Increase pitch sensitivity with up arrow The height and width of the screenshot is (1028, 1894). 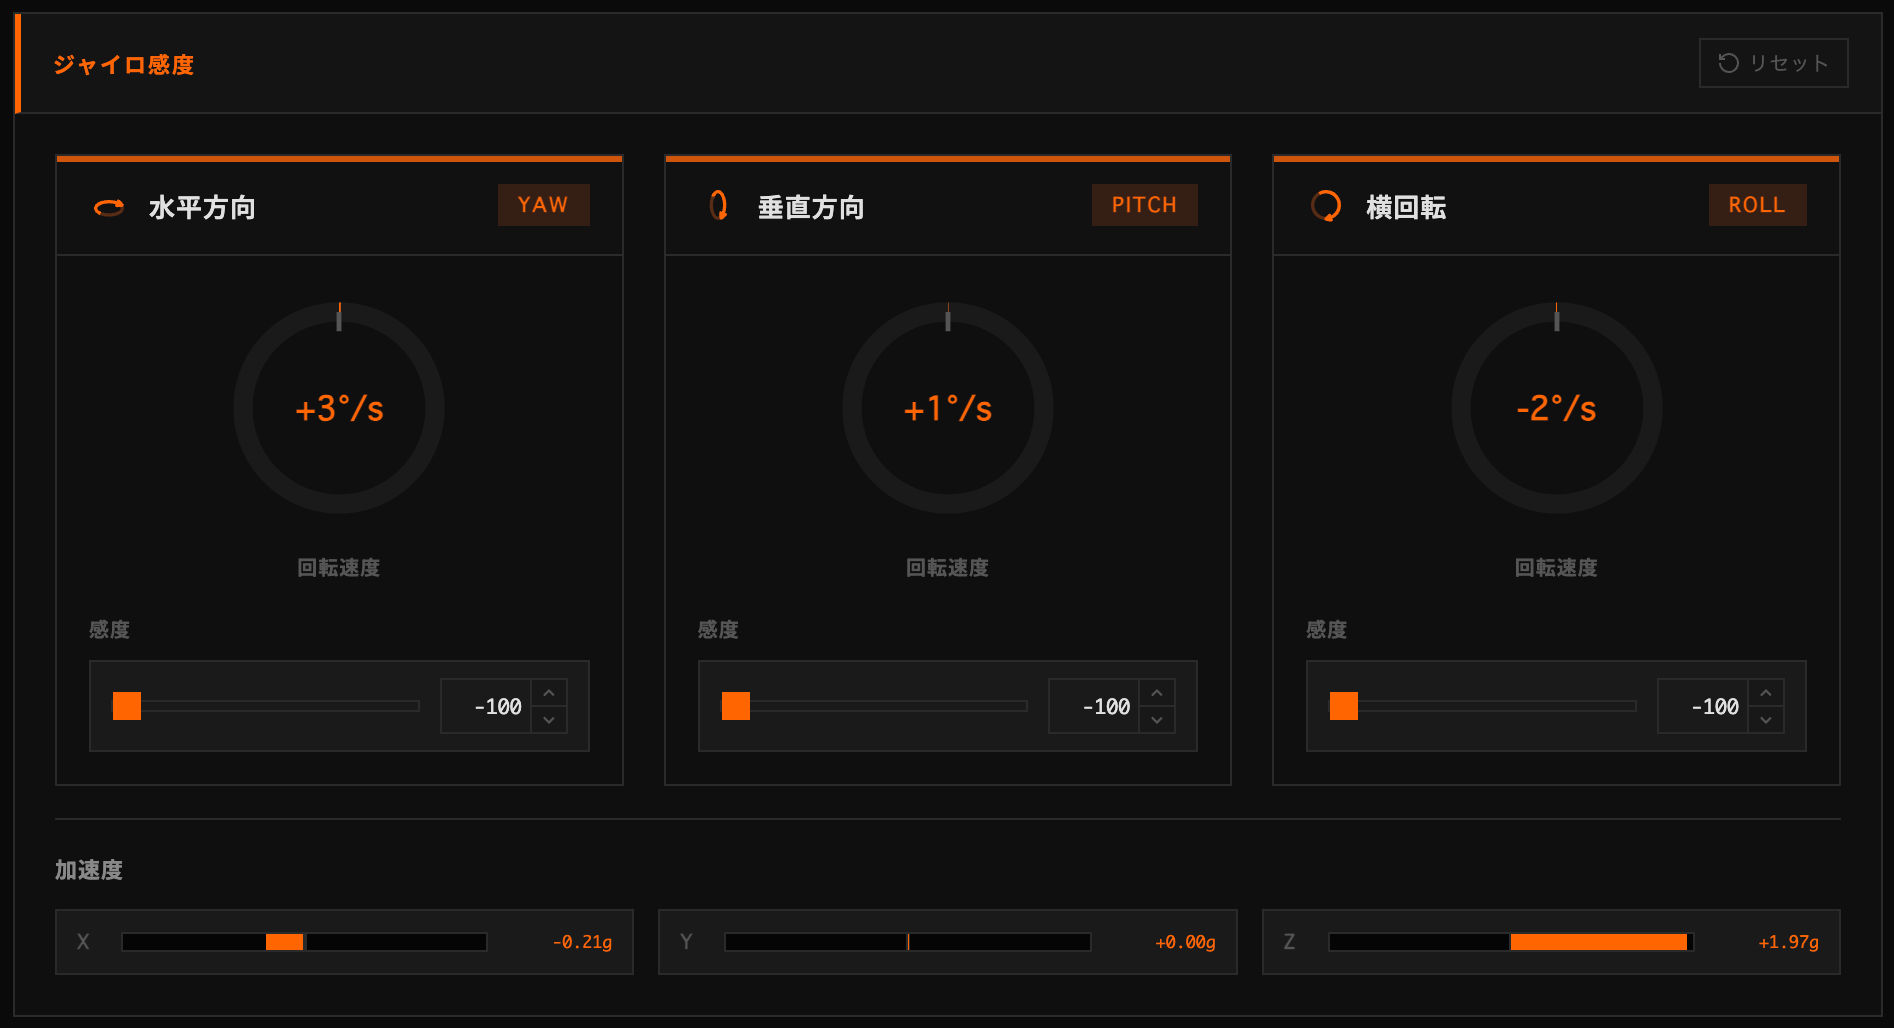1157,693
